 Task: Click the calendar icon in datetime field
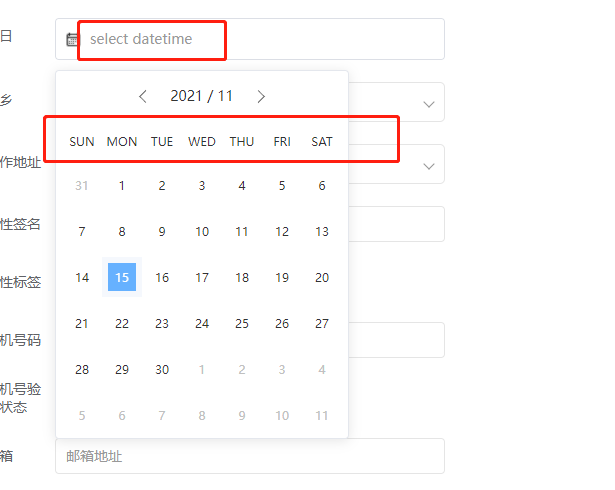pyautogui.click(x=73, y=40)
